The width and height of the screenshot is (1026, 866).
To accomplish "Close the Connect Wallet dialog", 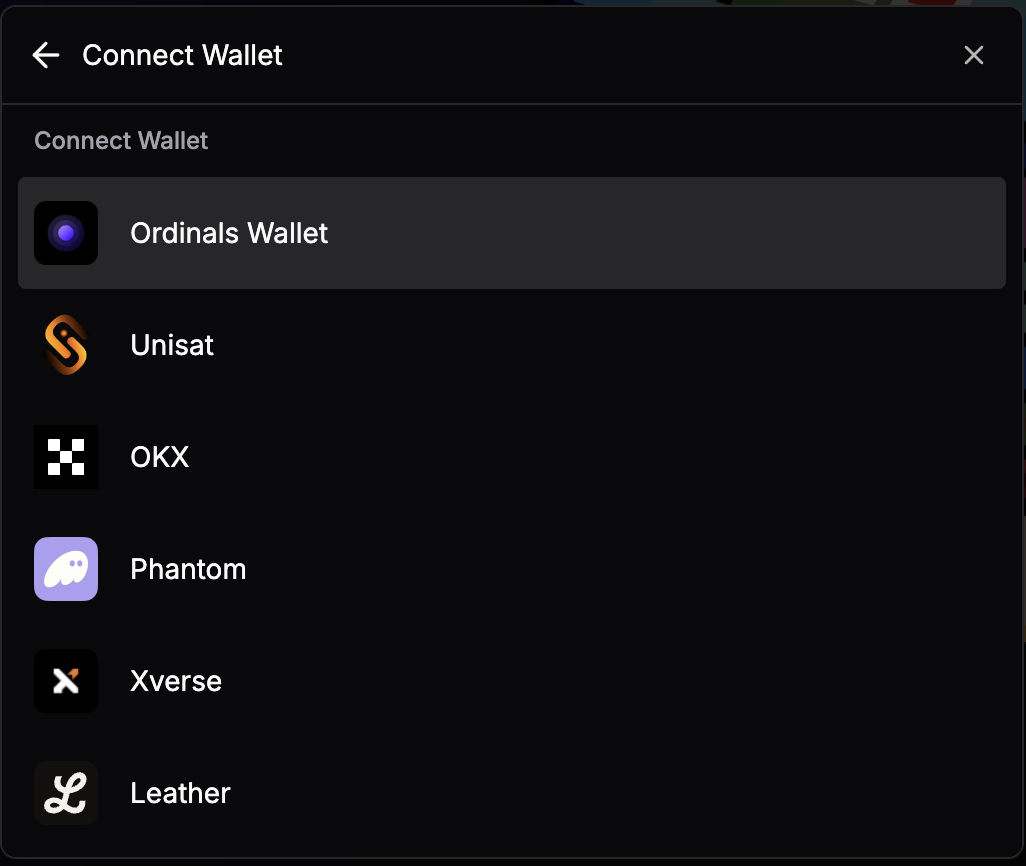I will click(x=974, y=55).
